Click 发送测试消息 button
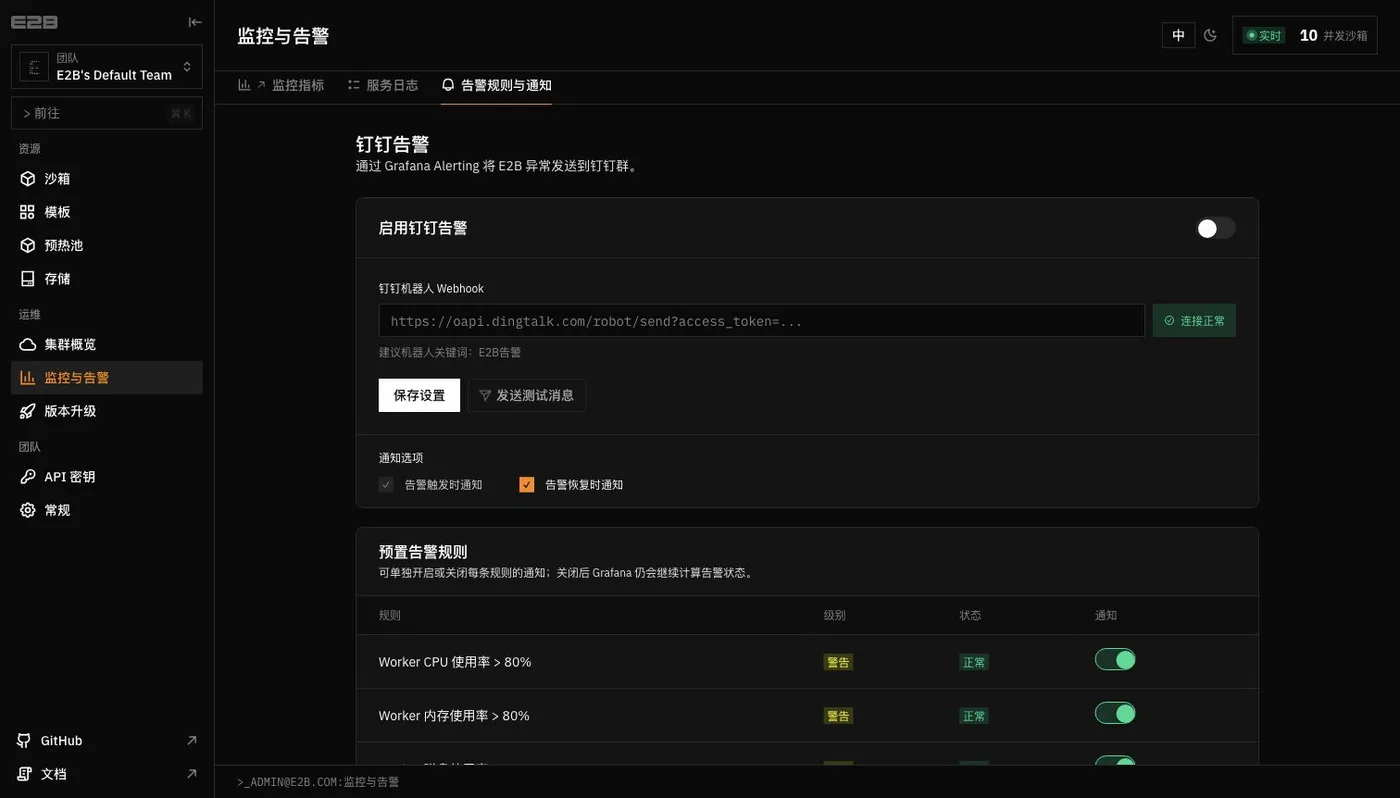This screenshot has height=798, width=1400. coord(527,395)
